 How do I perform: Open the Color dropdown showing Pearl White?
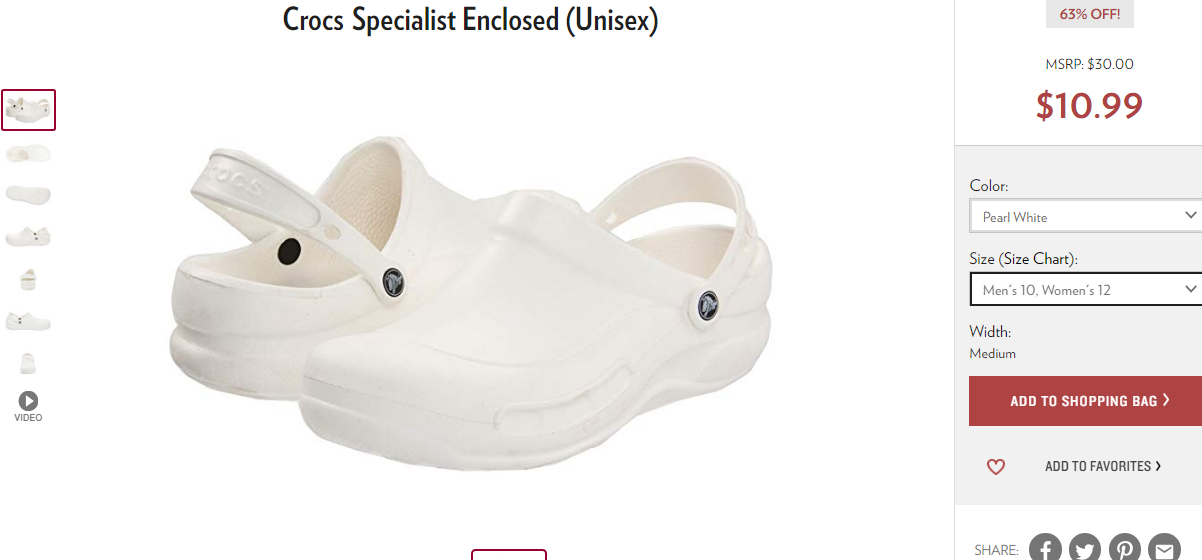(1086, 216)
